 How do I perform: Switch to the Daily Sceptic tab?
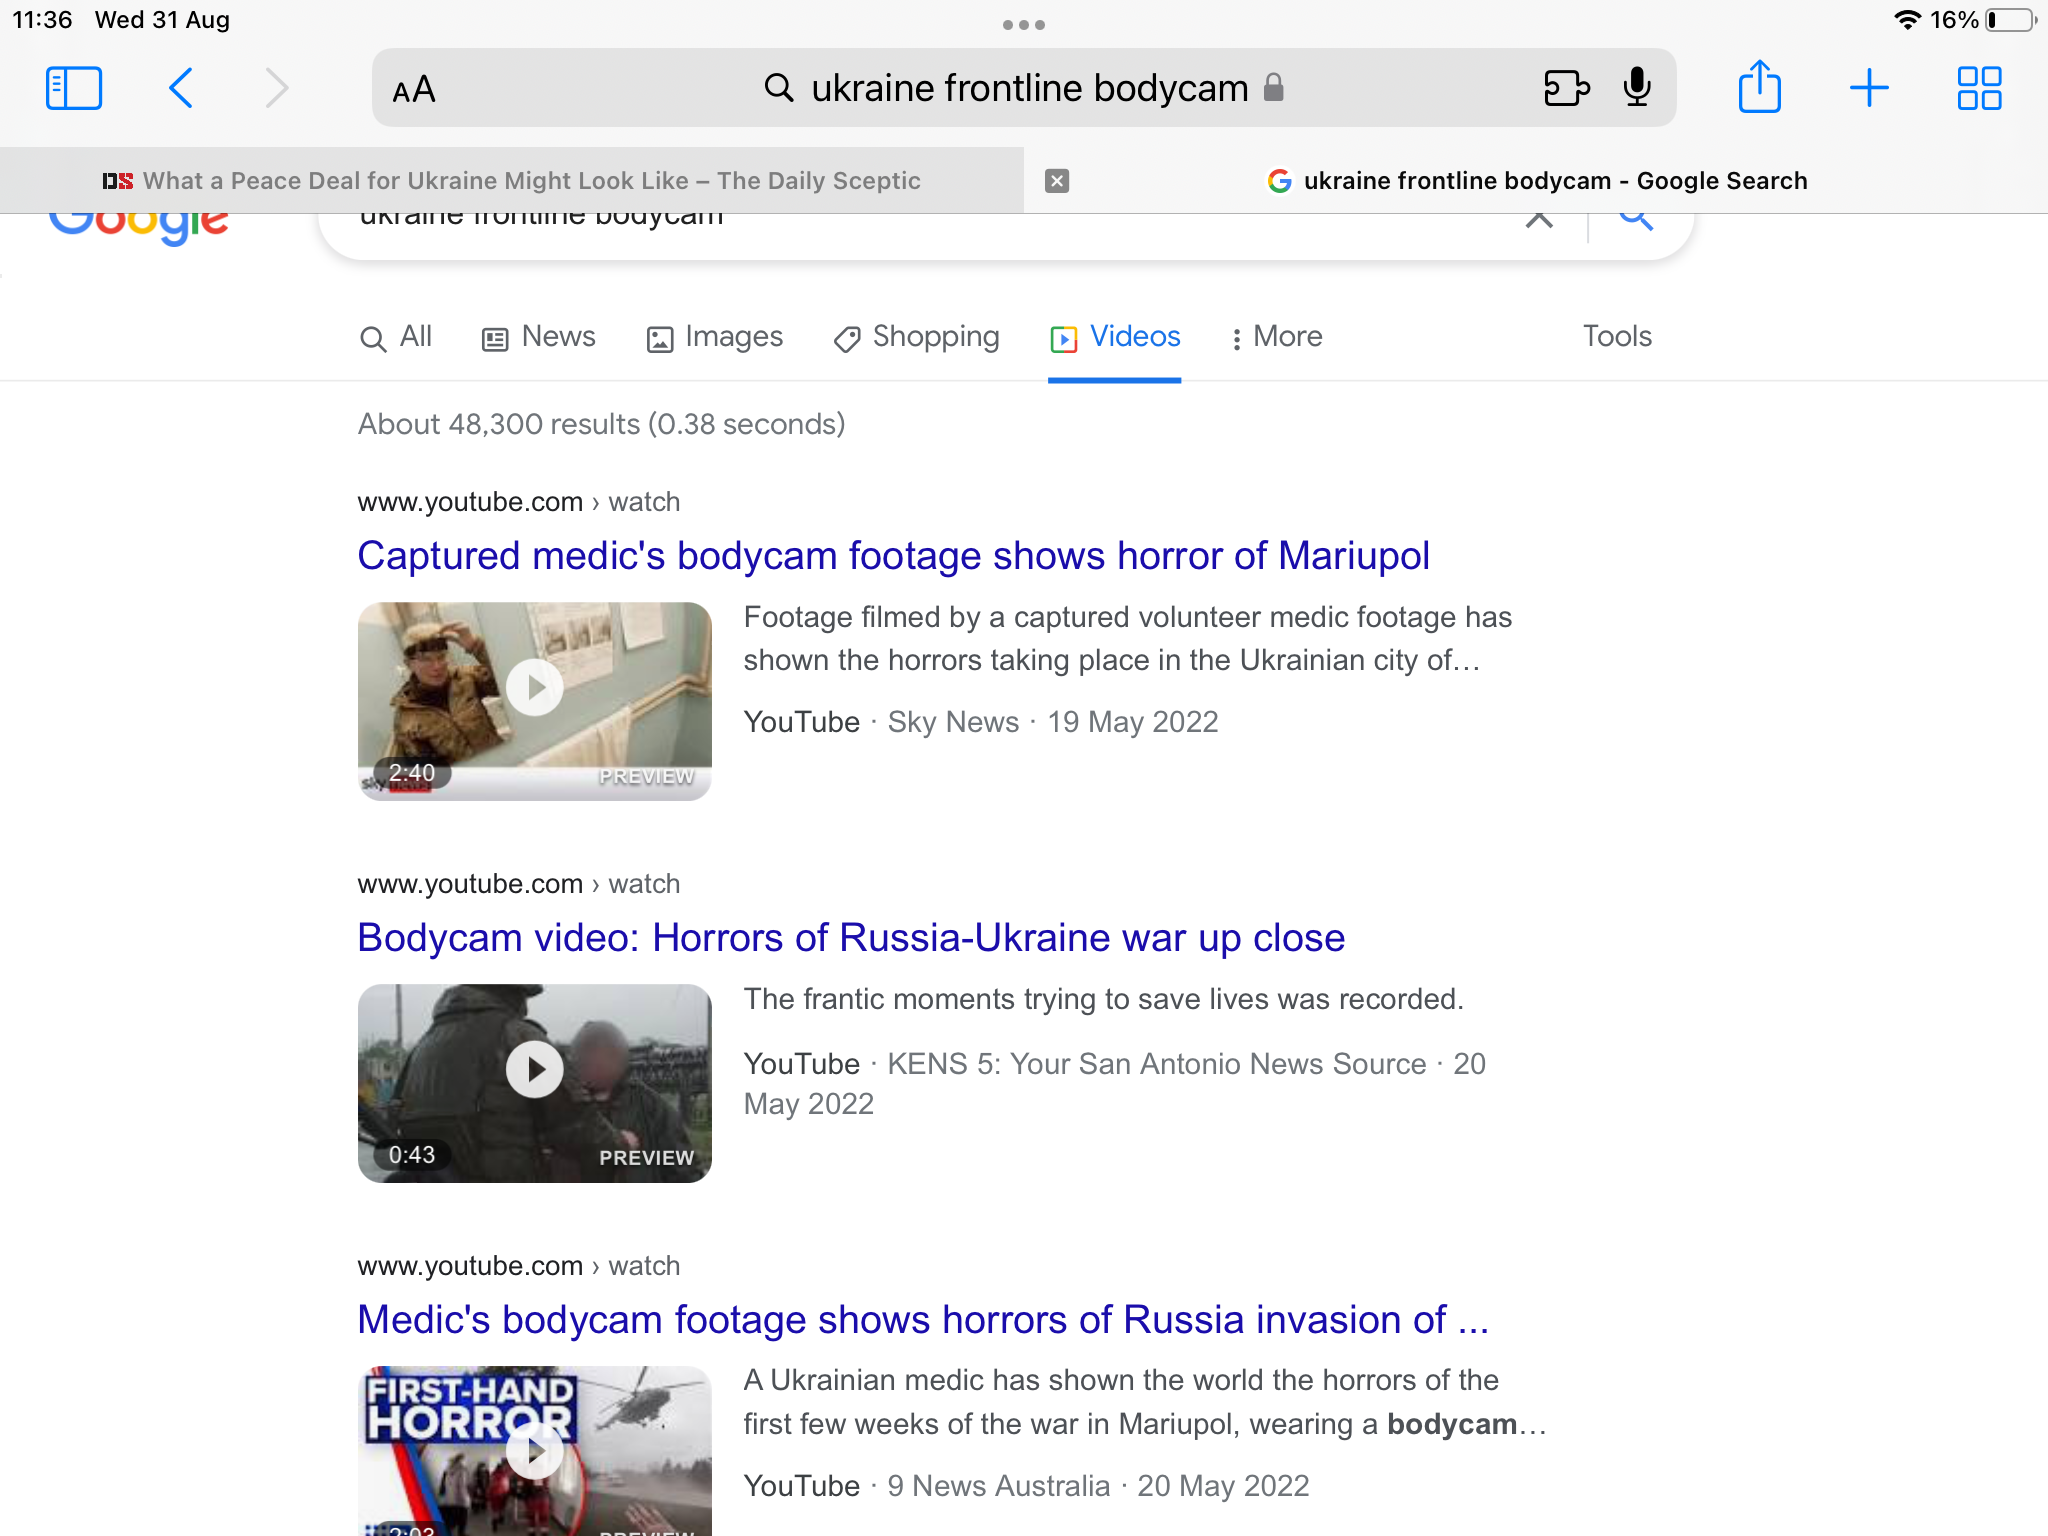point(511,181)
